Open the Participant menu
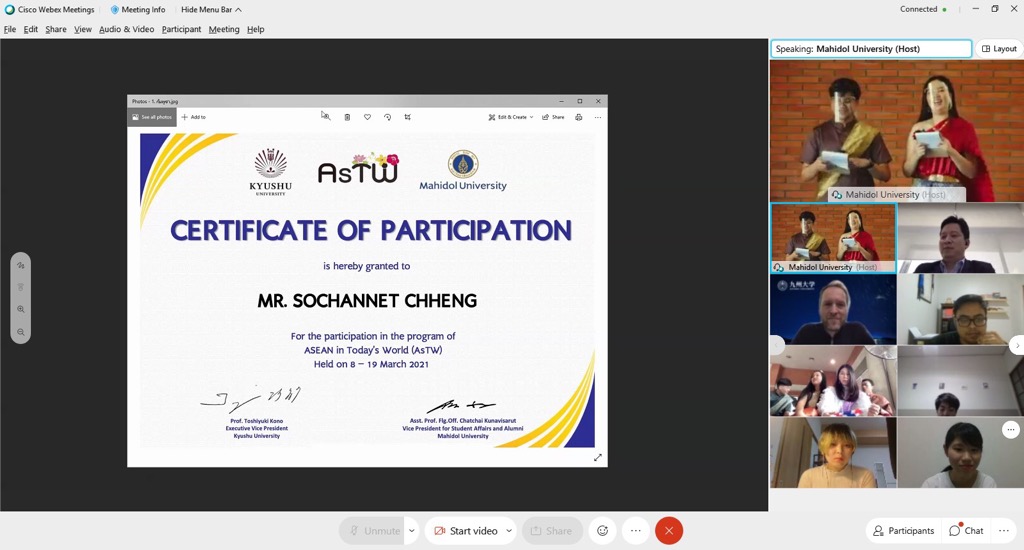Screen dimensions: 1024x550 pos(181,29)
